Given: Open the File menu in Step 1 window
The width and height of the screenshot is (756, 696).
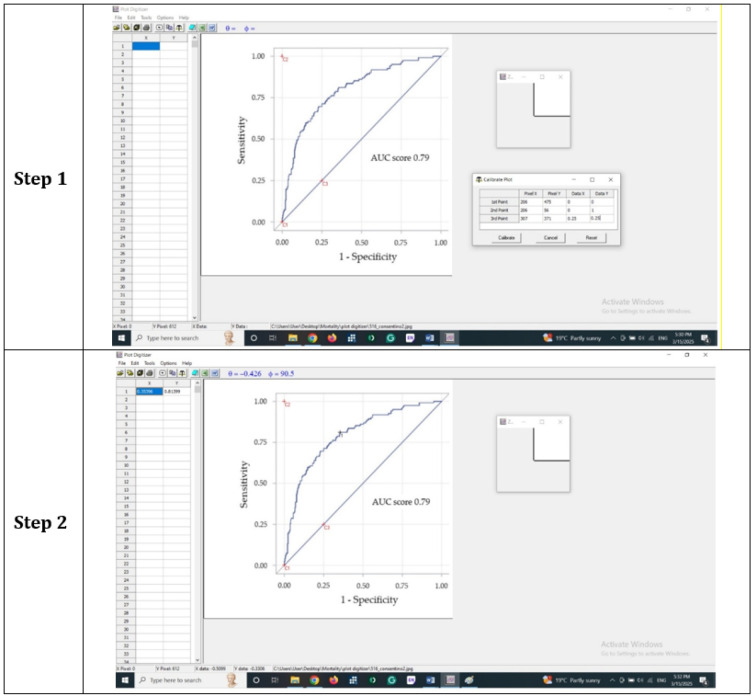Looking at the screenshot, I should pyautogui.click(x=118, y=17).
